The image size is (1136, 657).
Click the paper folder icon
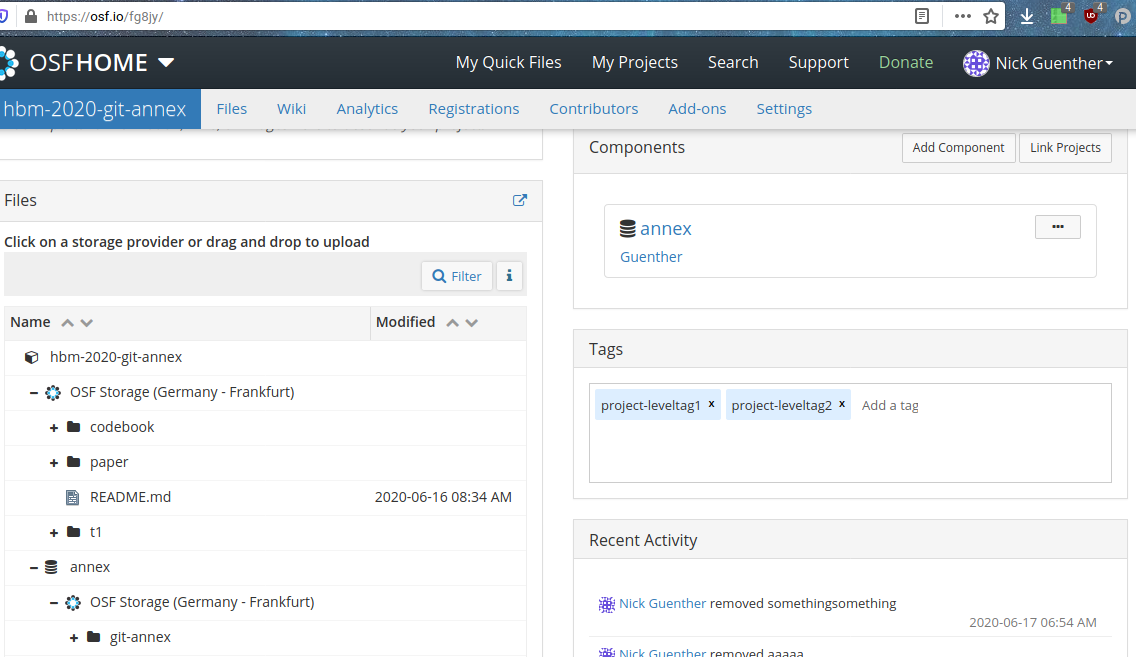tap(73, 461)
